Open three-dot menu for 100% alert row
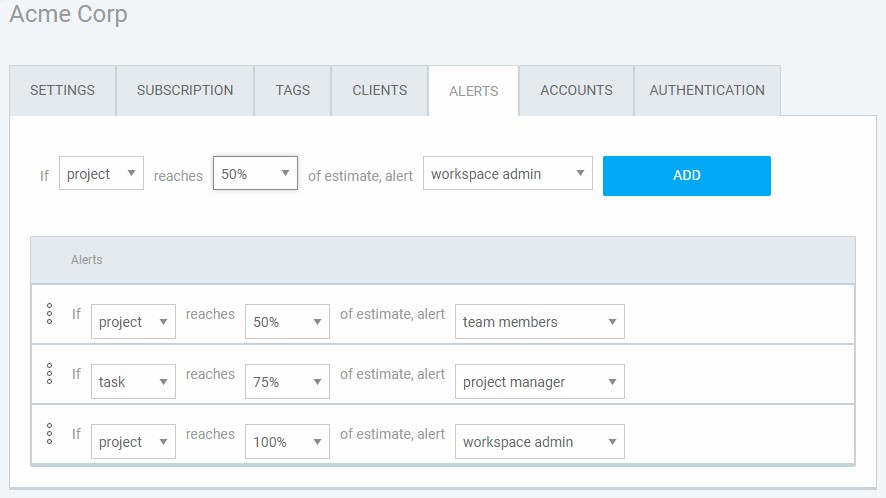 click(x=50, y=434)
